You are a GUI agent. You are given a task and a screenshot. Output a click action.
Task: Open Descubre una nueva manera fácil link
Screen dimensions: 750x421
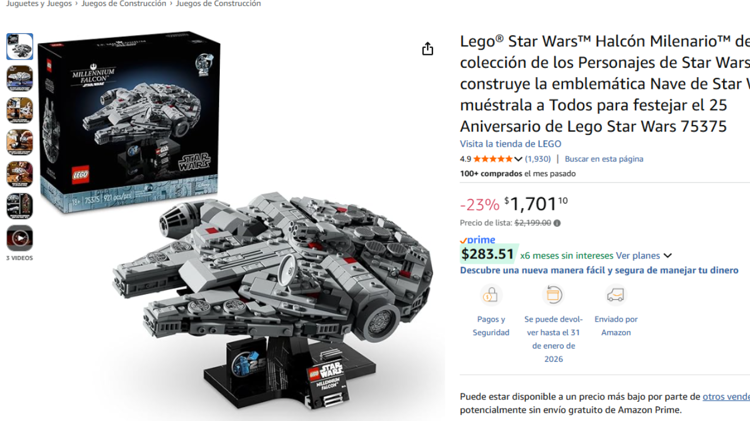(x=599, y=270)
